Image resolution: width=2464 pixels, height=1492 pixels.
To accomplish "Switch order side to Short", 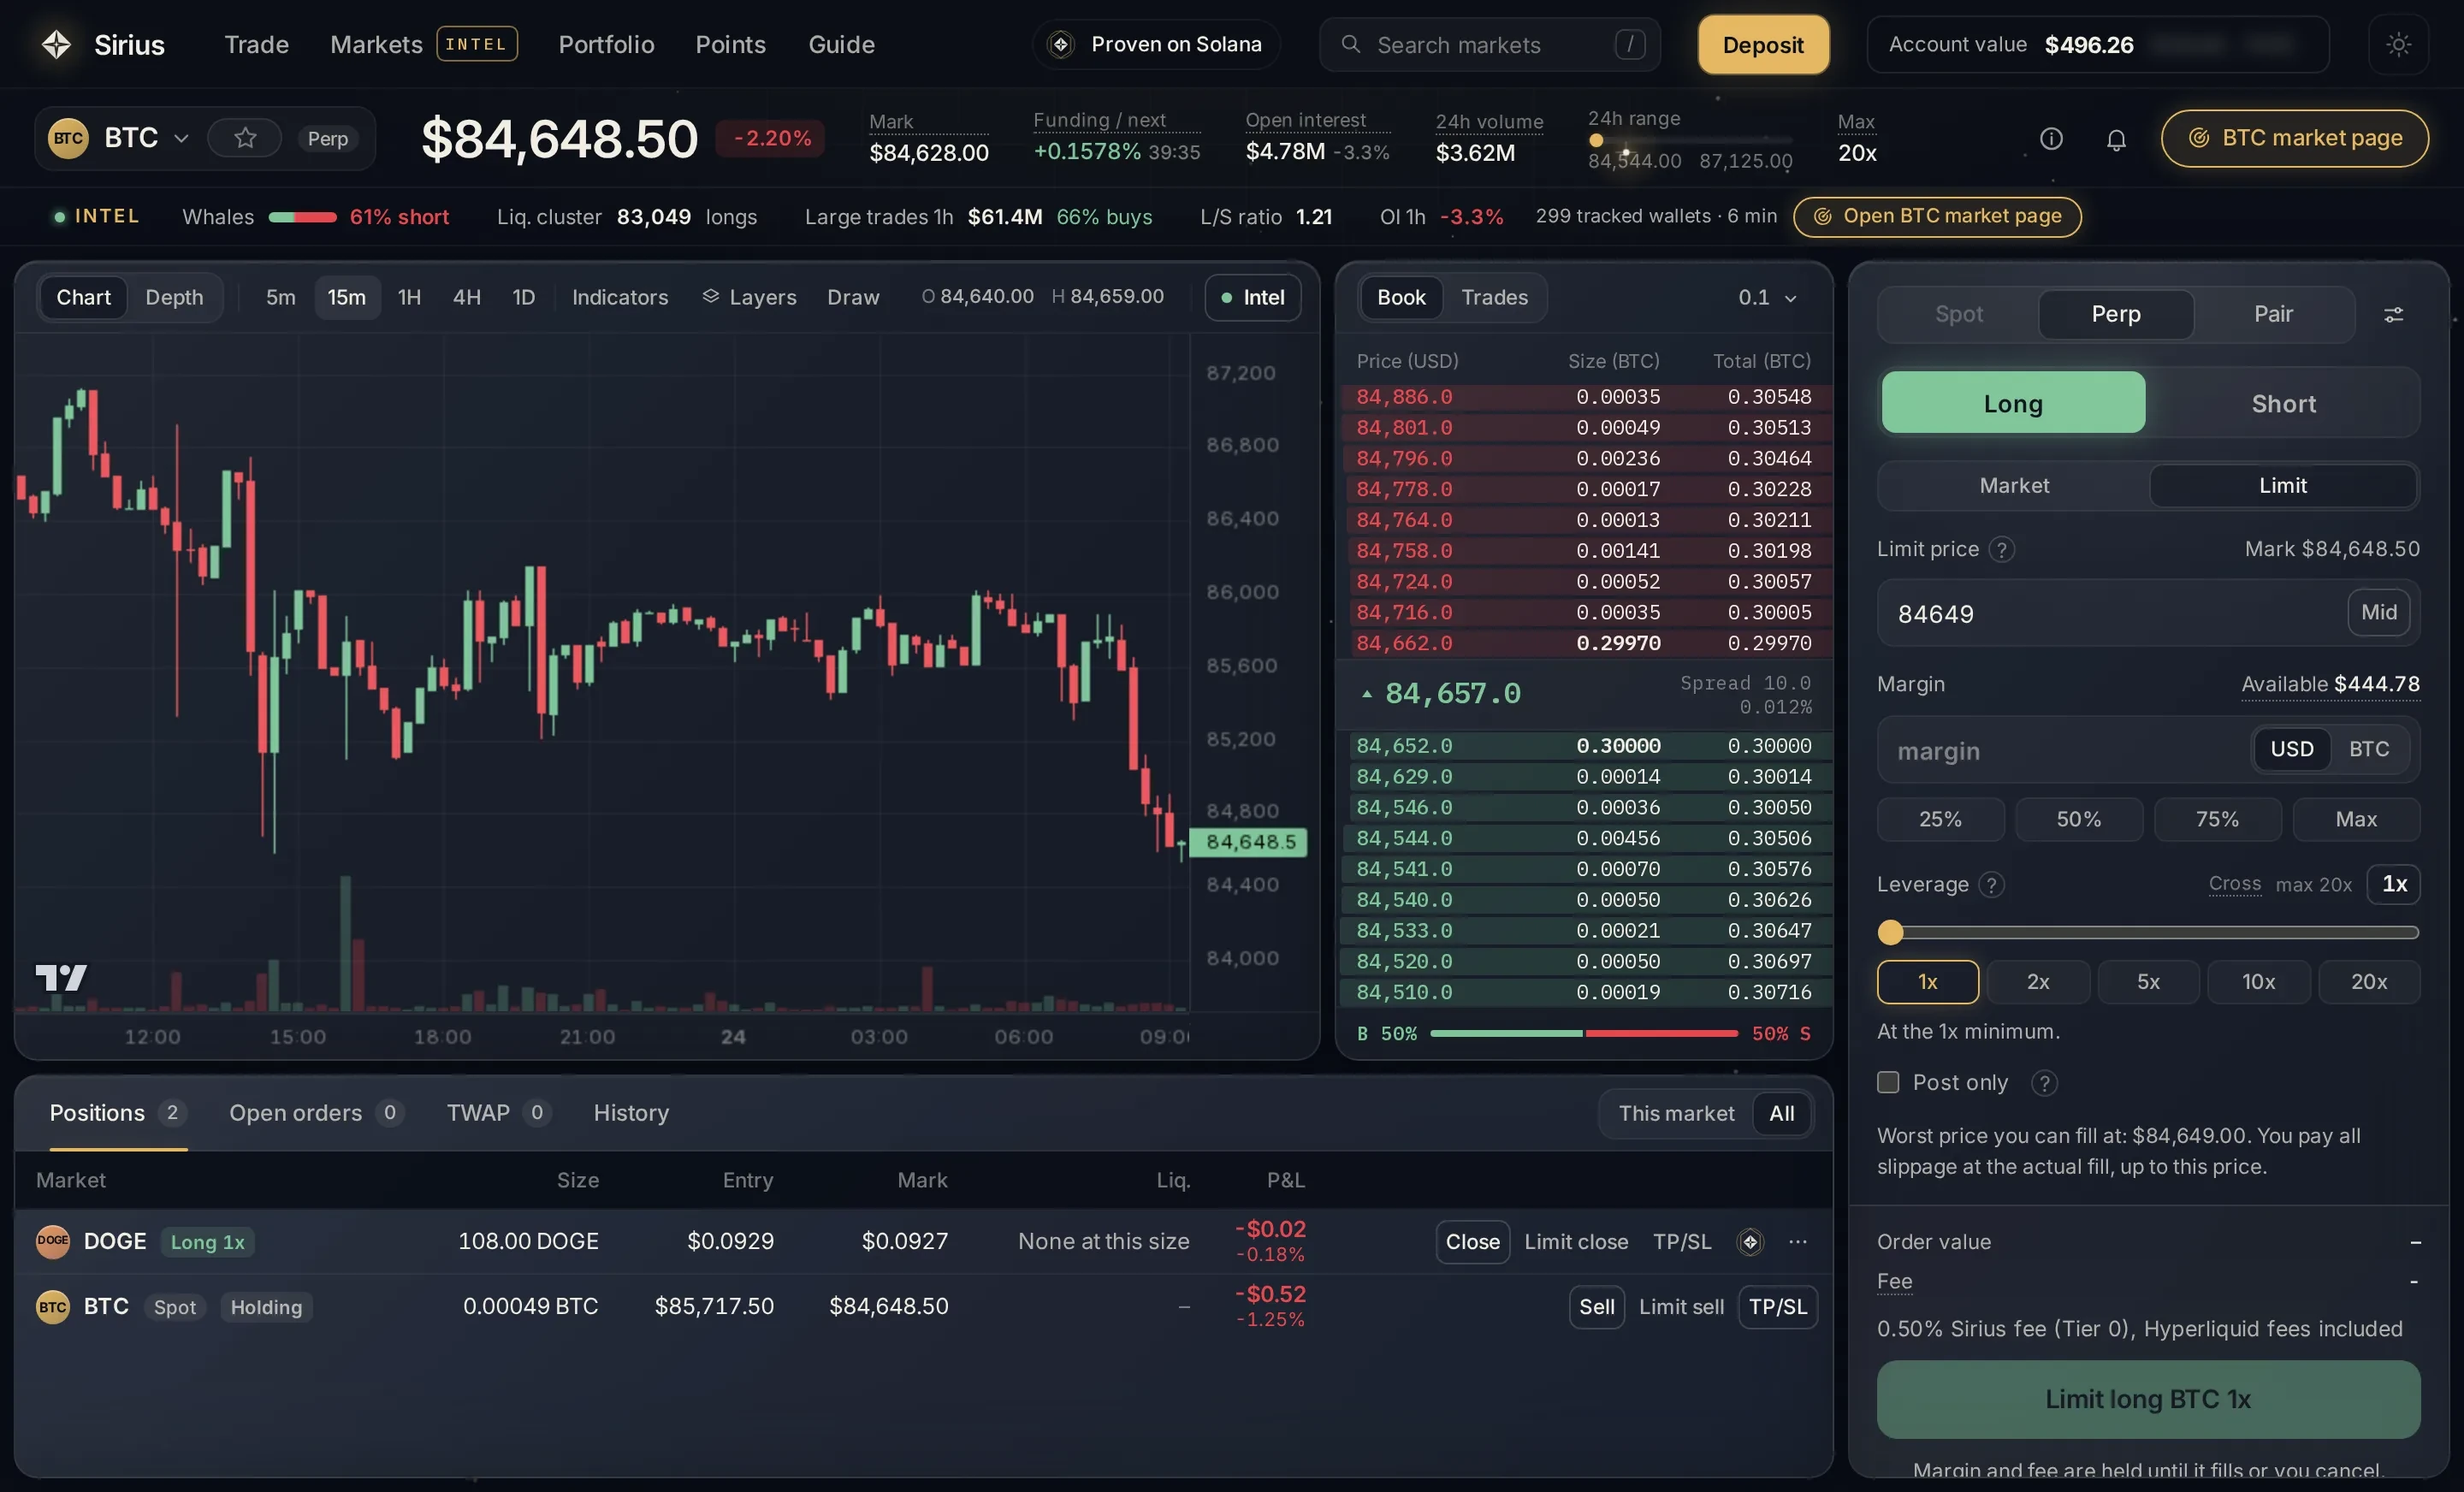I will [2283, 403].
